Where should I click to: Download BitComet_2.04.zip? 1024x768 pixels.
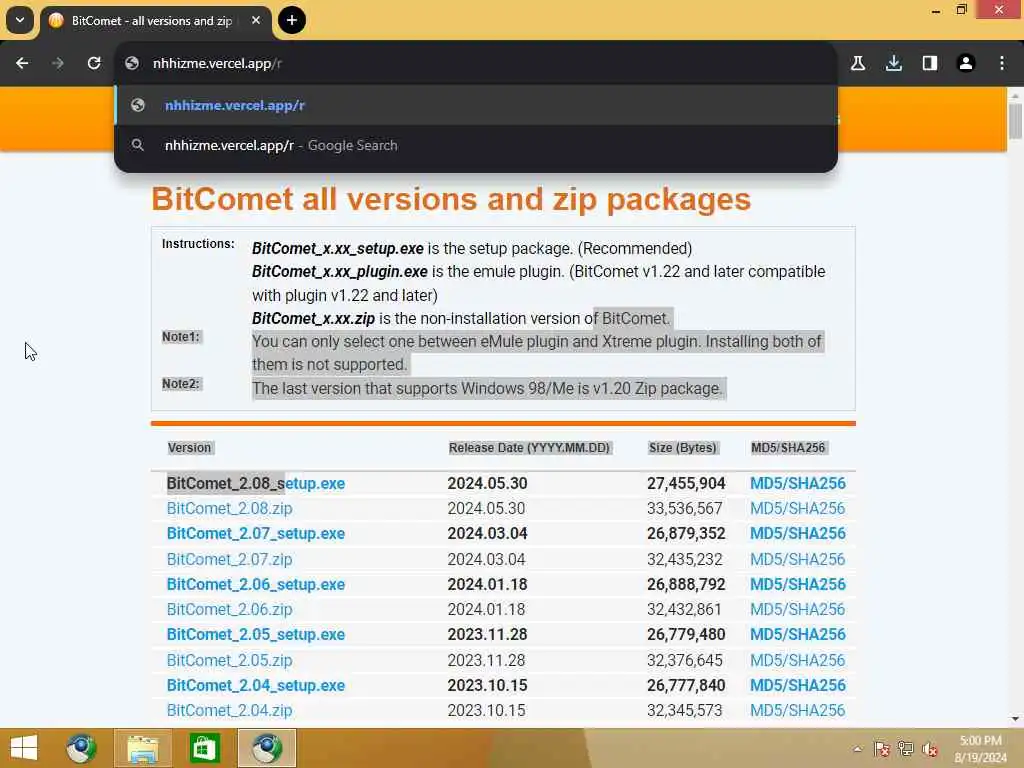click(x=229, y=711)
